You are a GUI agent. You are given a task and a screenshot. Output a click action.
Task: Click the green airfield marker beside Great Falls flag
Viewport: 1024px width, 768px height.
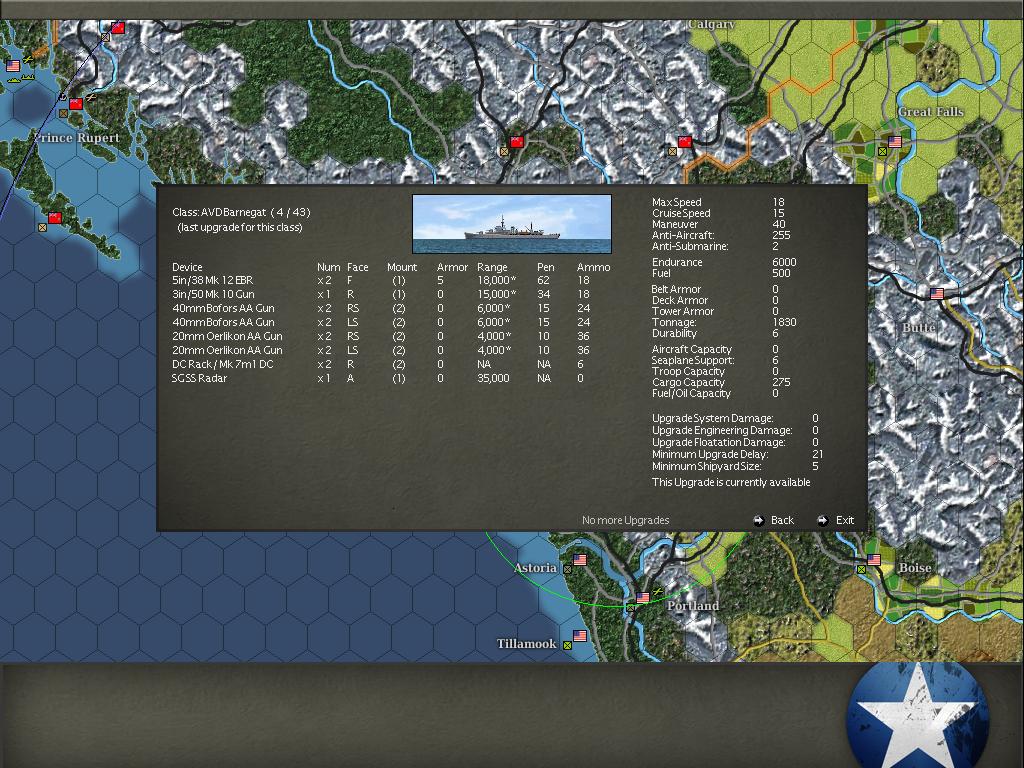[883, 152]
